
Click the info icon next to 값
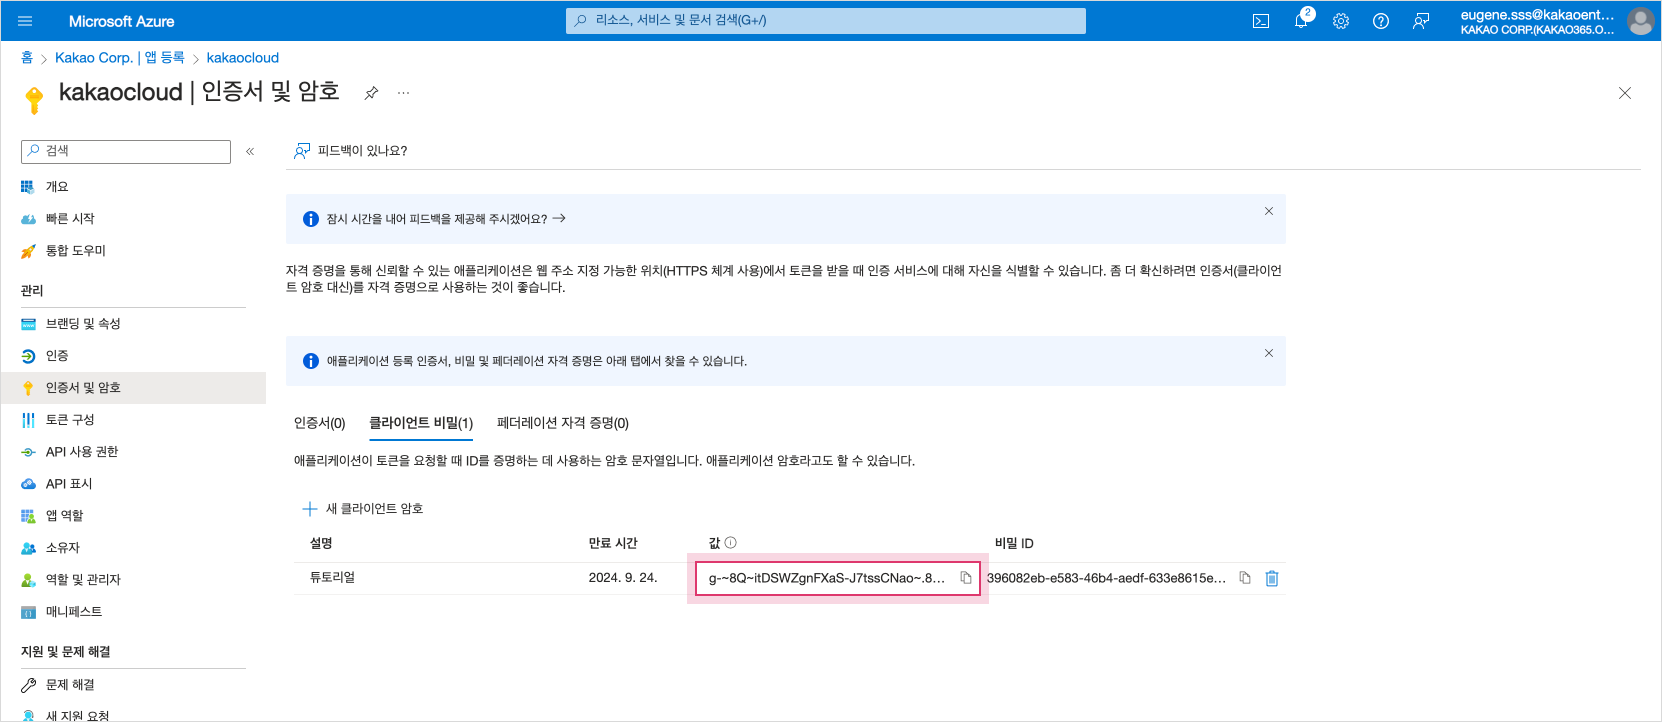730,543
